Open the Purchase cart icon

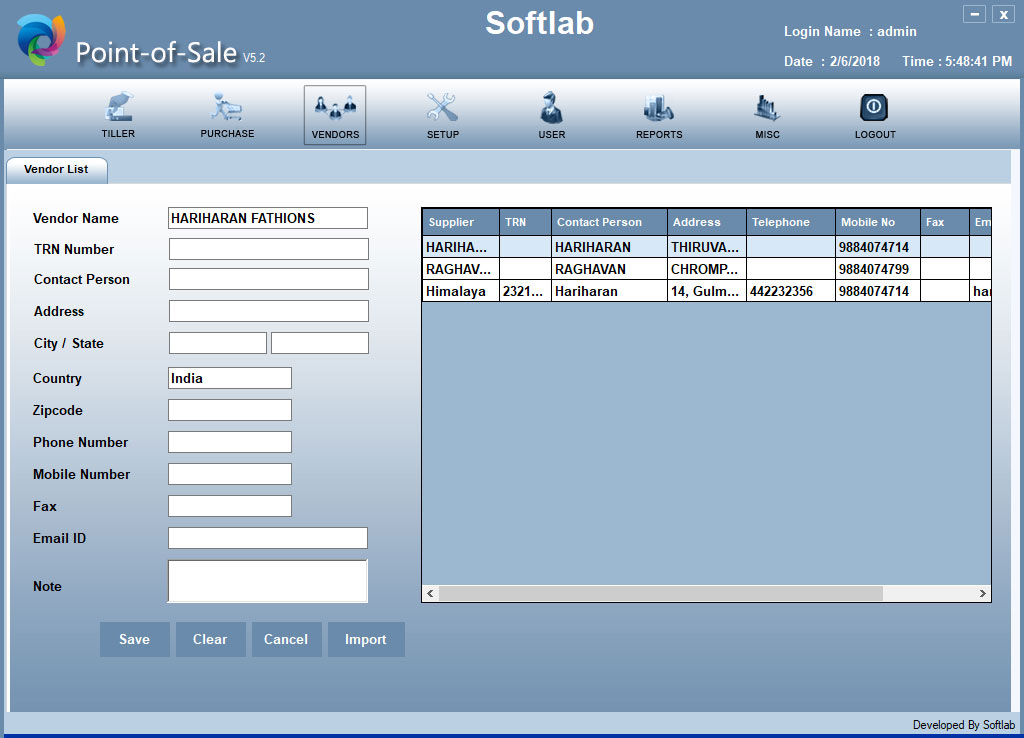point(227,108)
